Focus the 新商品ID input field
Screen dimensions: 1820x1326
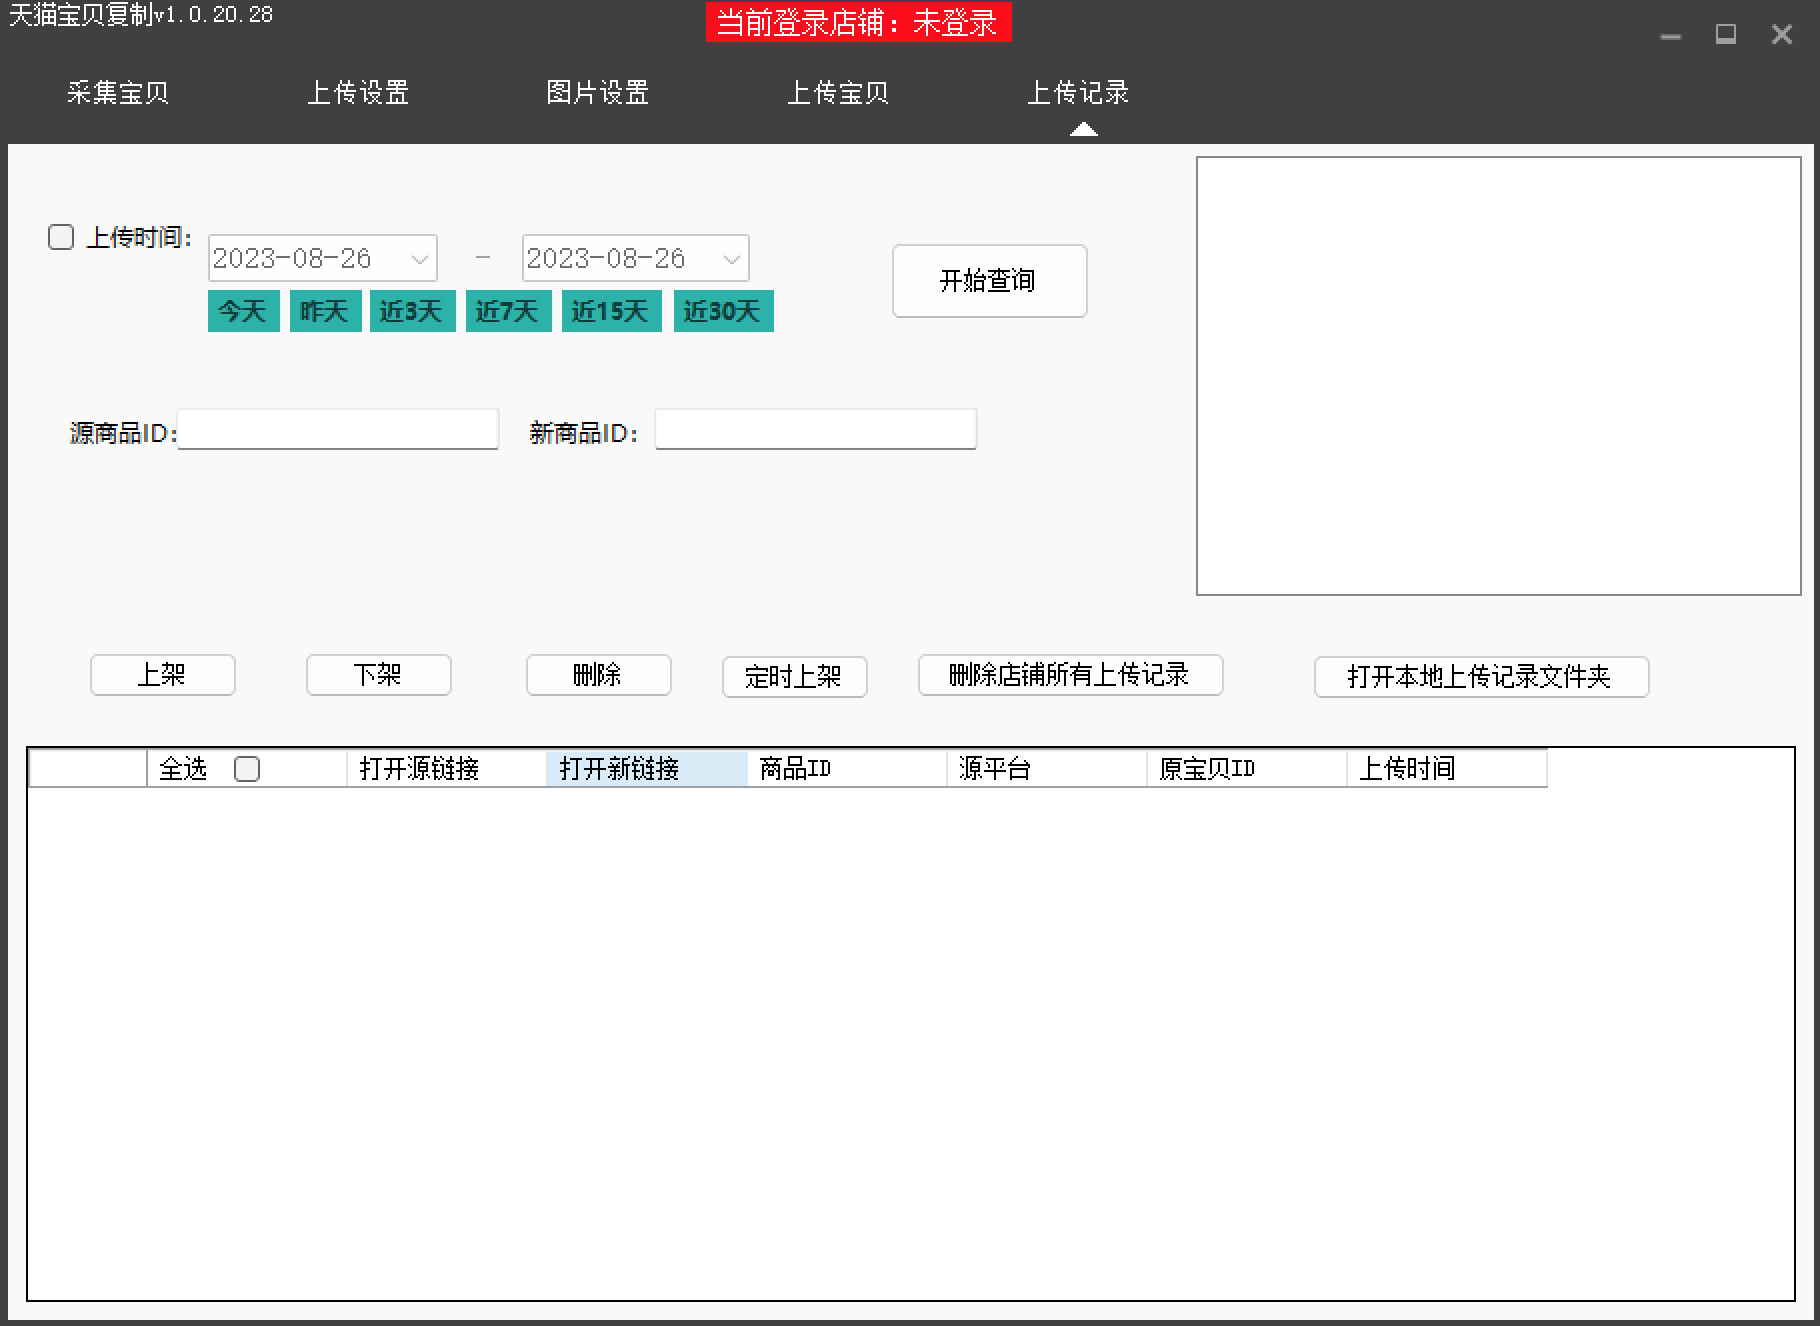coord(816,429)
